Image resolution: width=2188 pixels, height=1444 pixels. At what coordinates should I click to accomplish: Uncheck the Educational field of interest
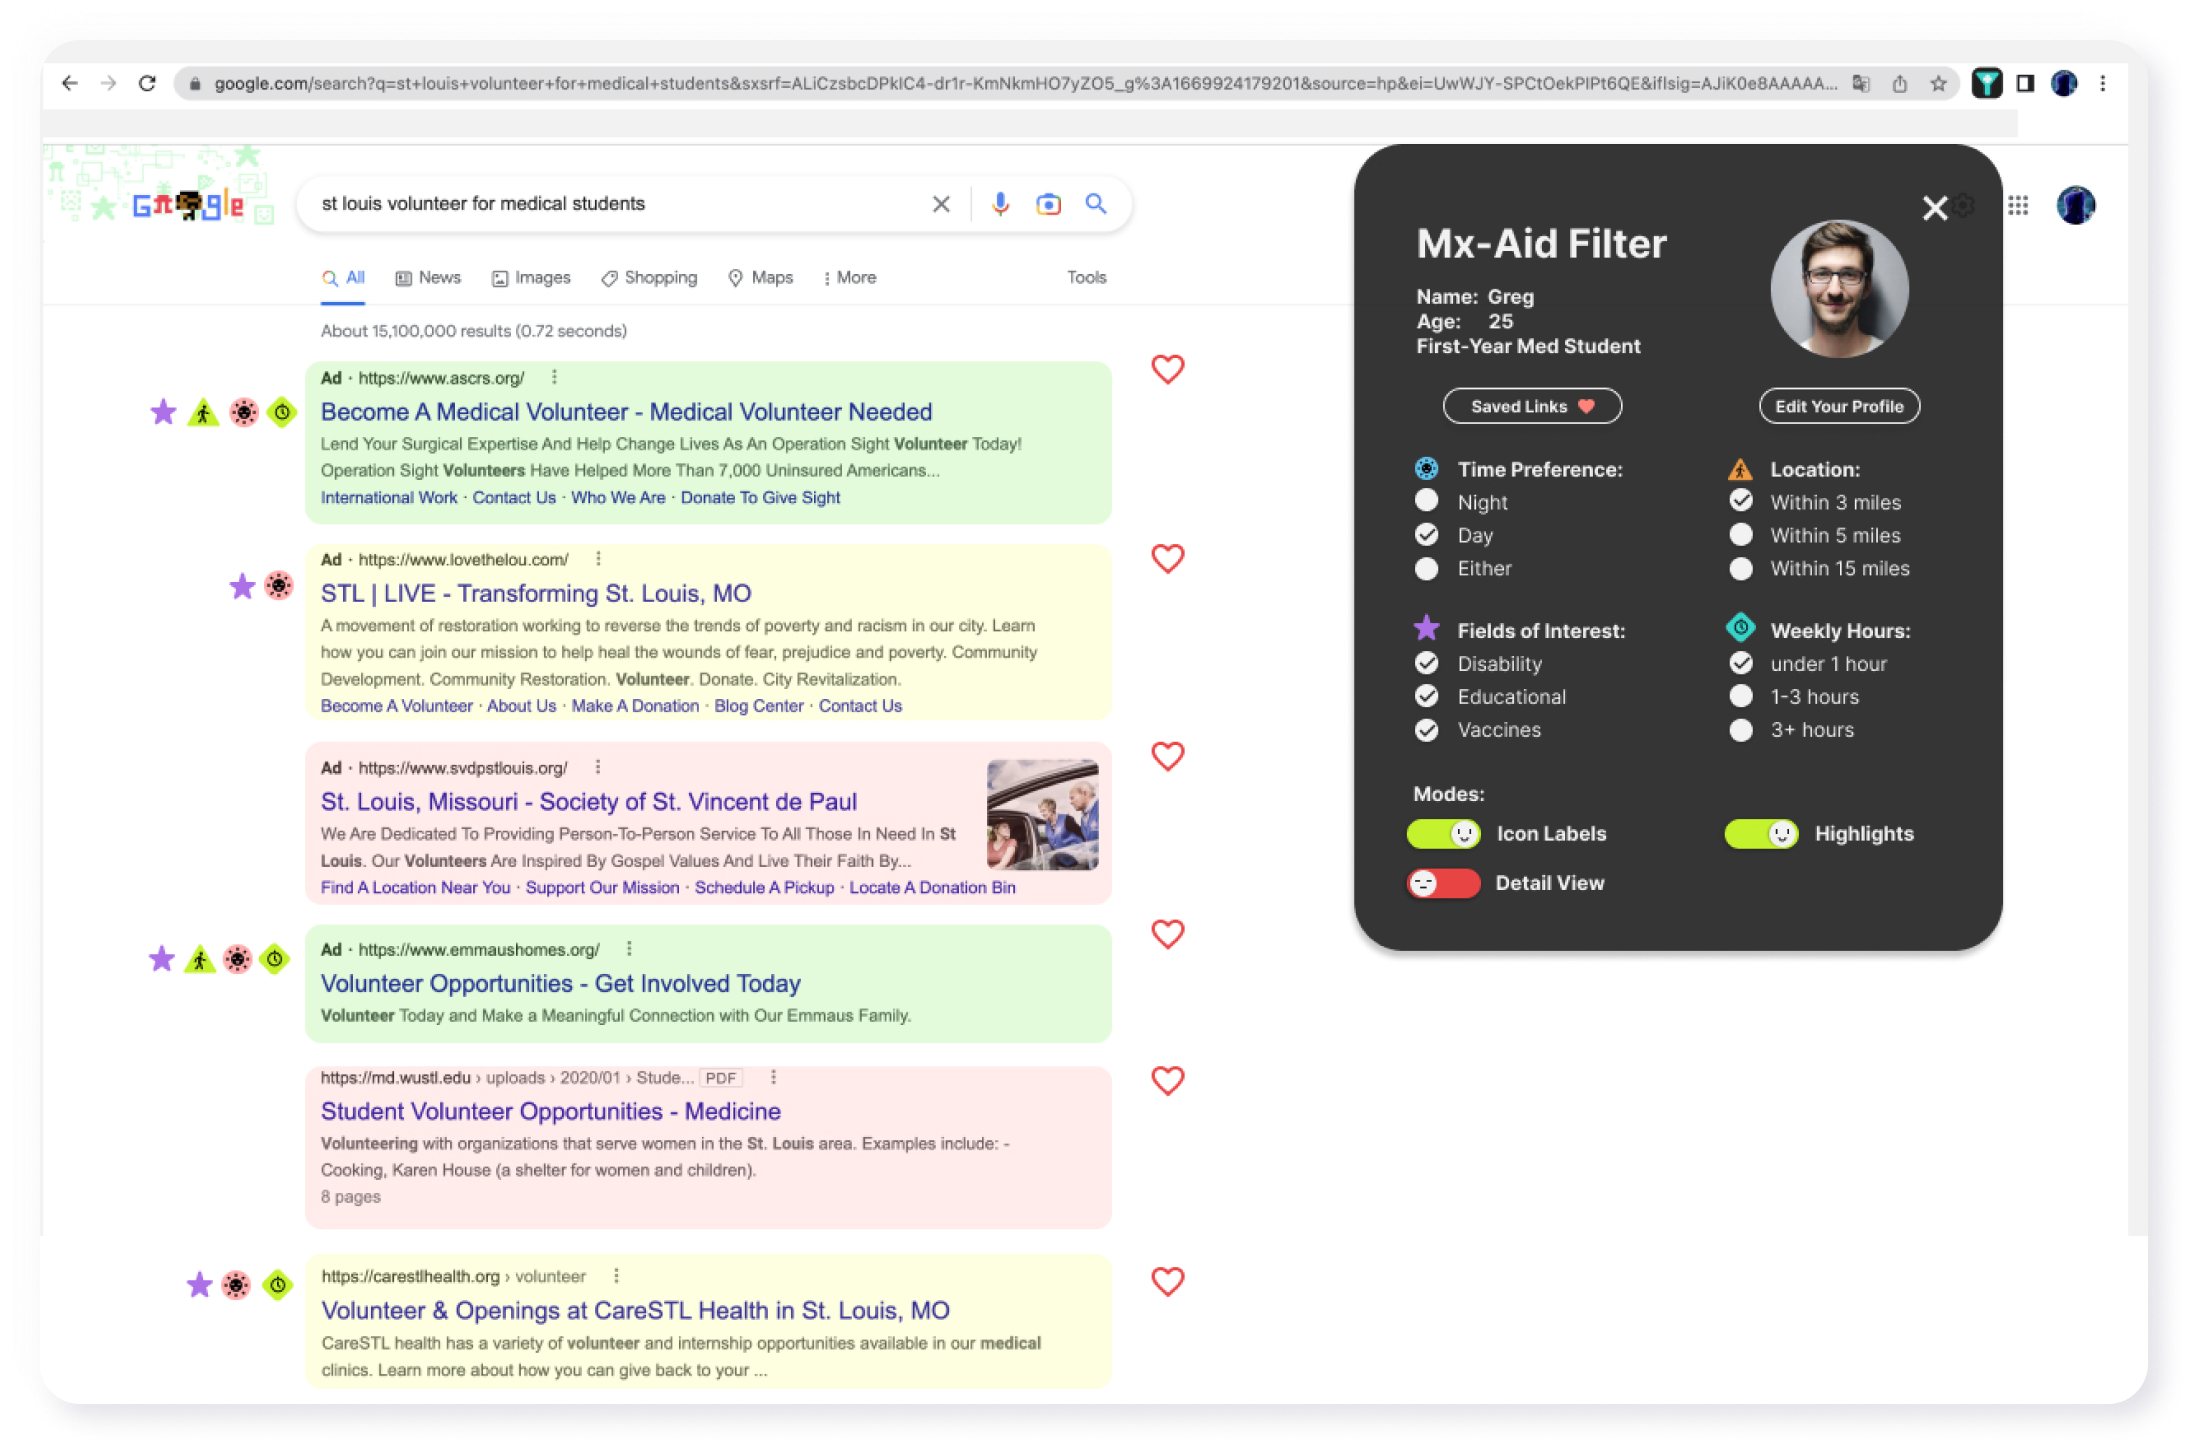tap(1427, 696)
